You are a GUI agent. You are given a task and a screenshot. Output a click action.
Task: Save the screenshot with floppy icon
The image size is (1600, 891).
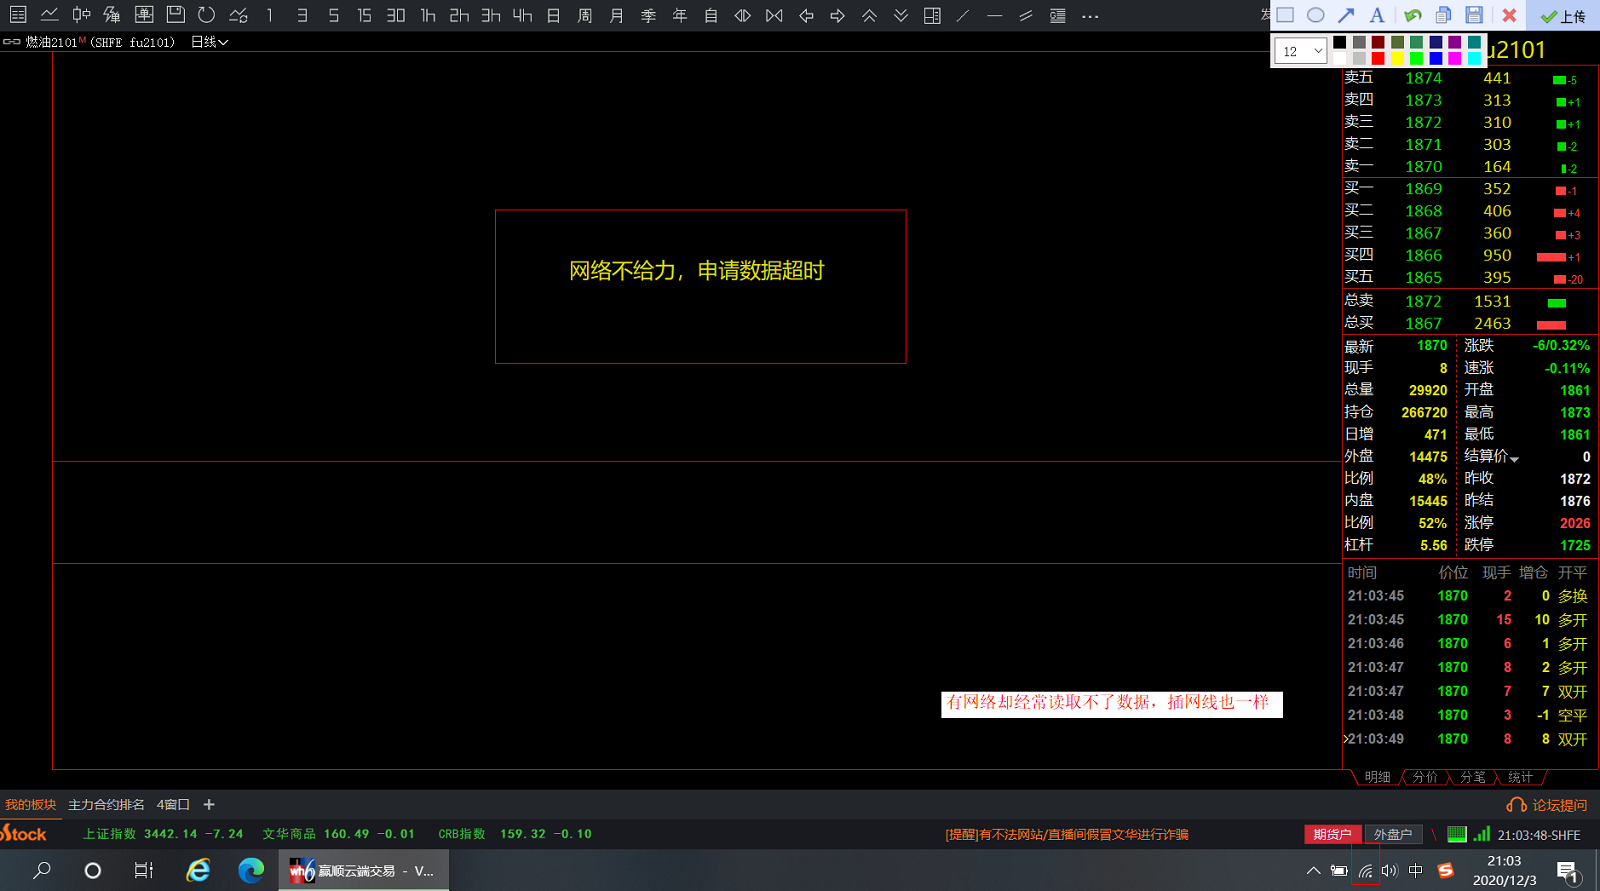click(x=1474, y=15)
